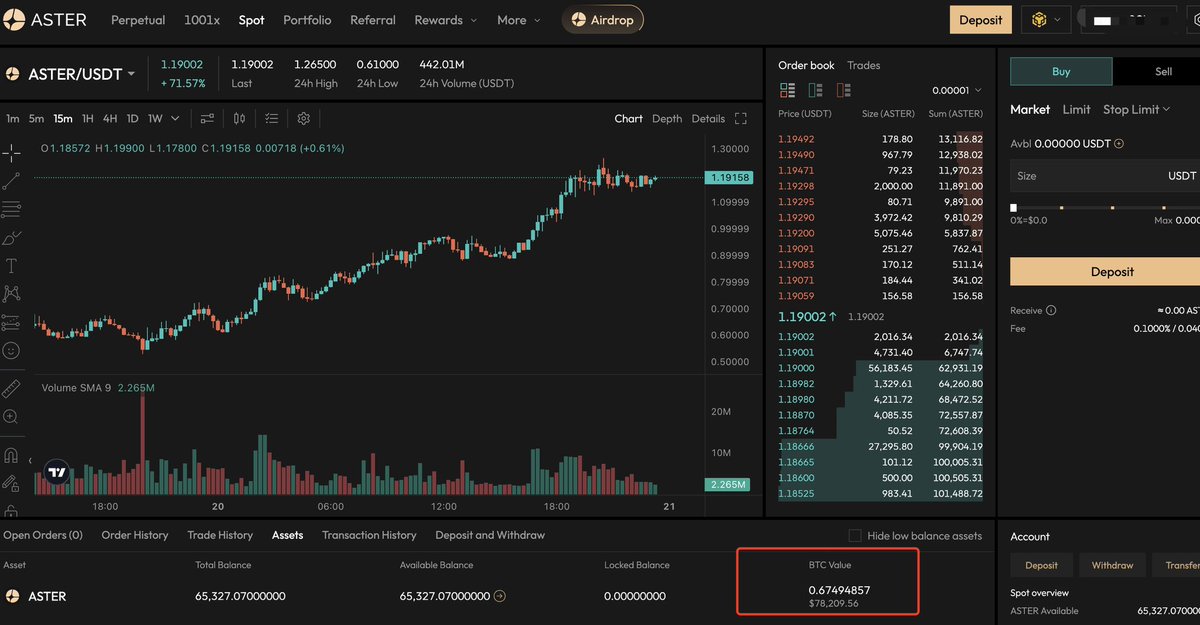Open the Trade History tab

coord(220,535)
